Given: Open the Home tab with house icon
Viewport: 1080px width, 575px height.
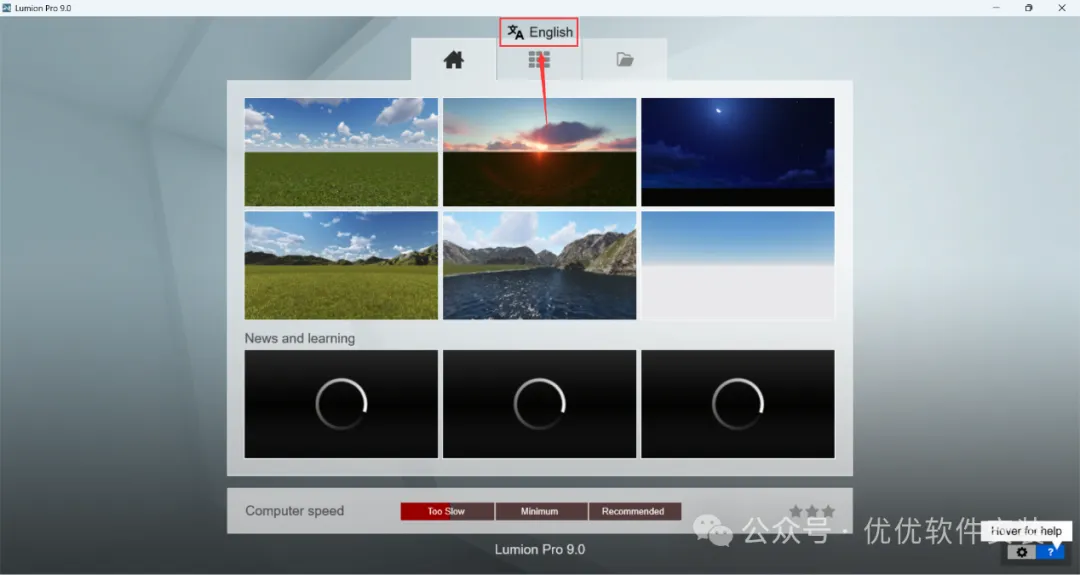Looking at the screenshot, I should click(x=453, y=60).
